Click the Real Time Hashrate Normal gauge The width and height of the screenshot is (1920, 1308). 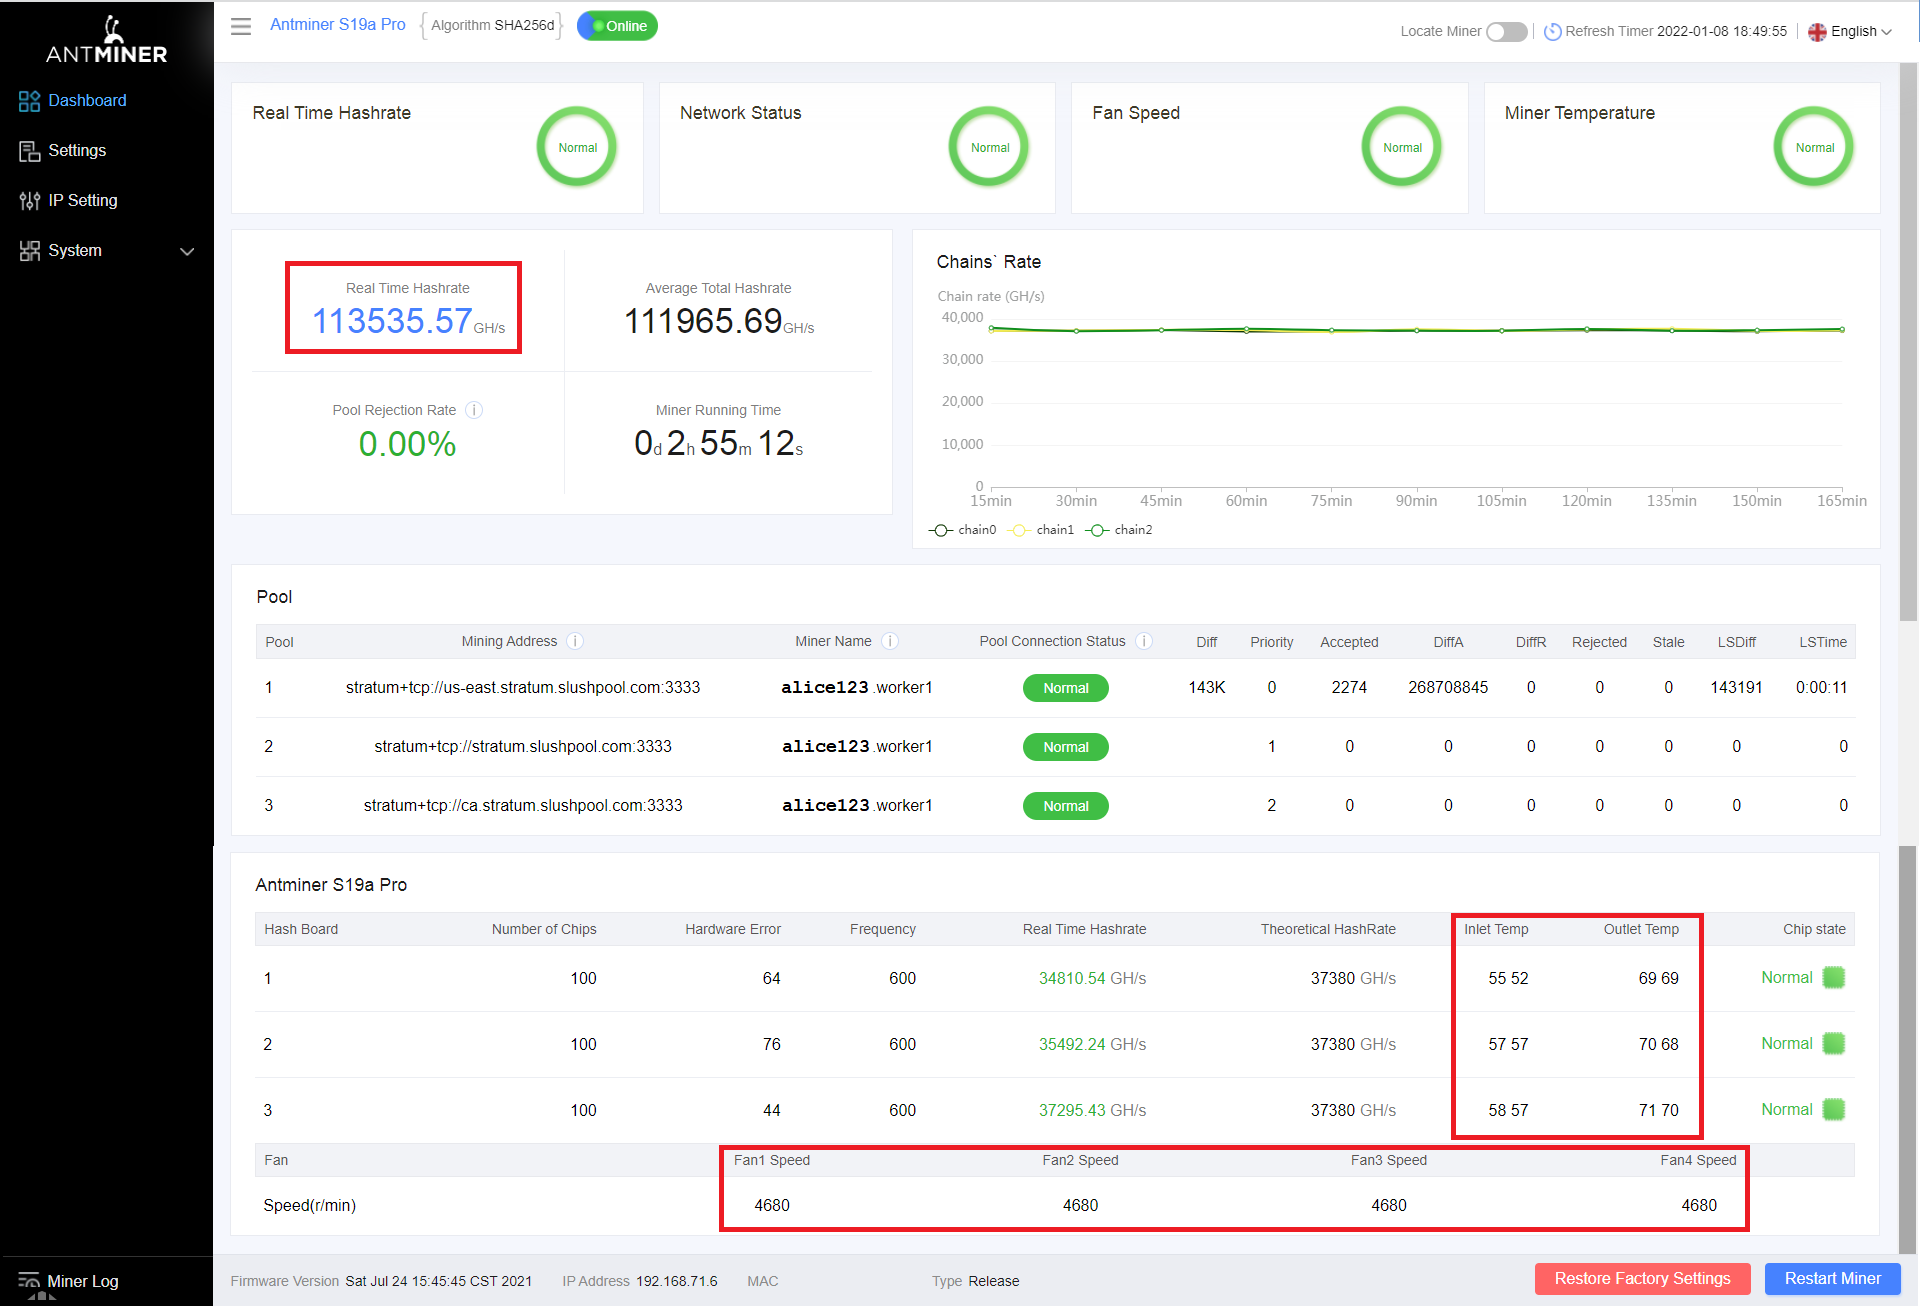pos(577,147)
